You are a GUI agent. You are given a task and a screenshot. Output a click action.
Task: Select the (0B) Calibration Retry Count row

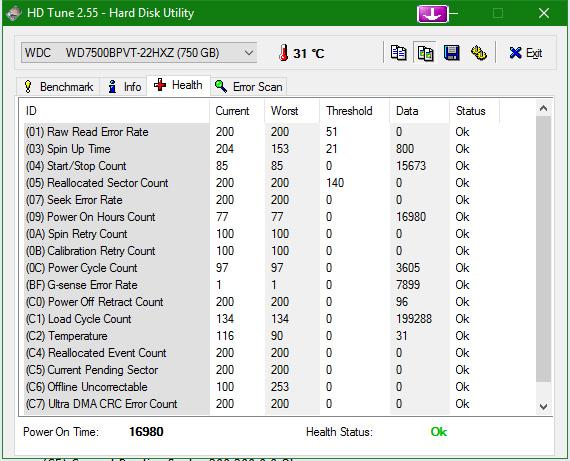262,250
